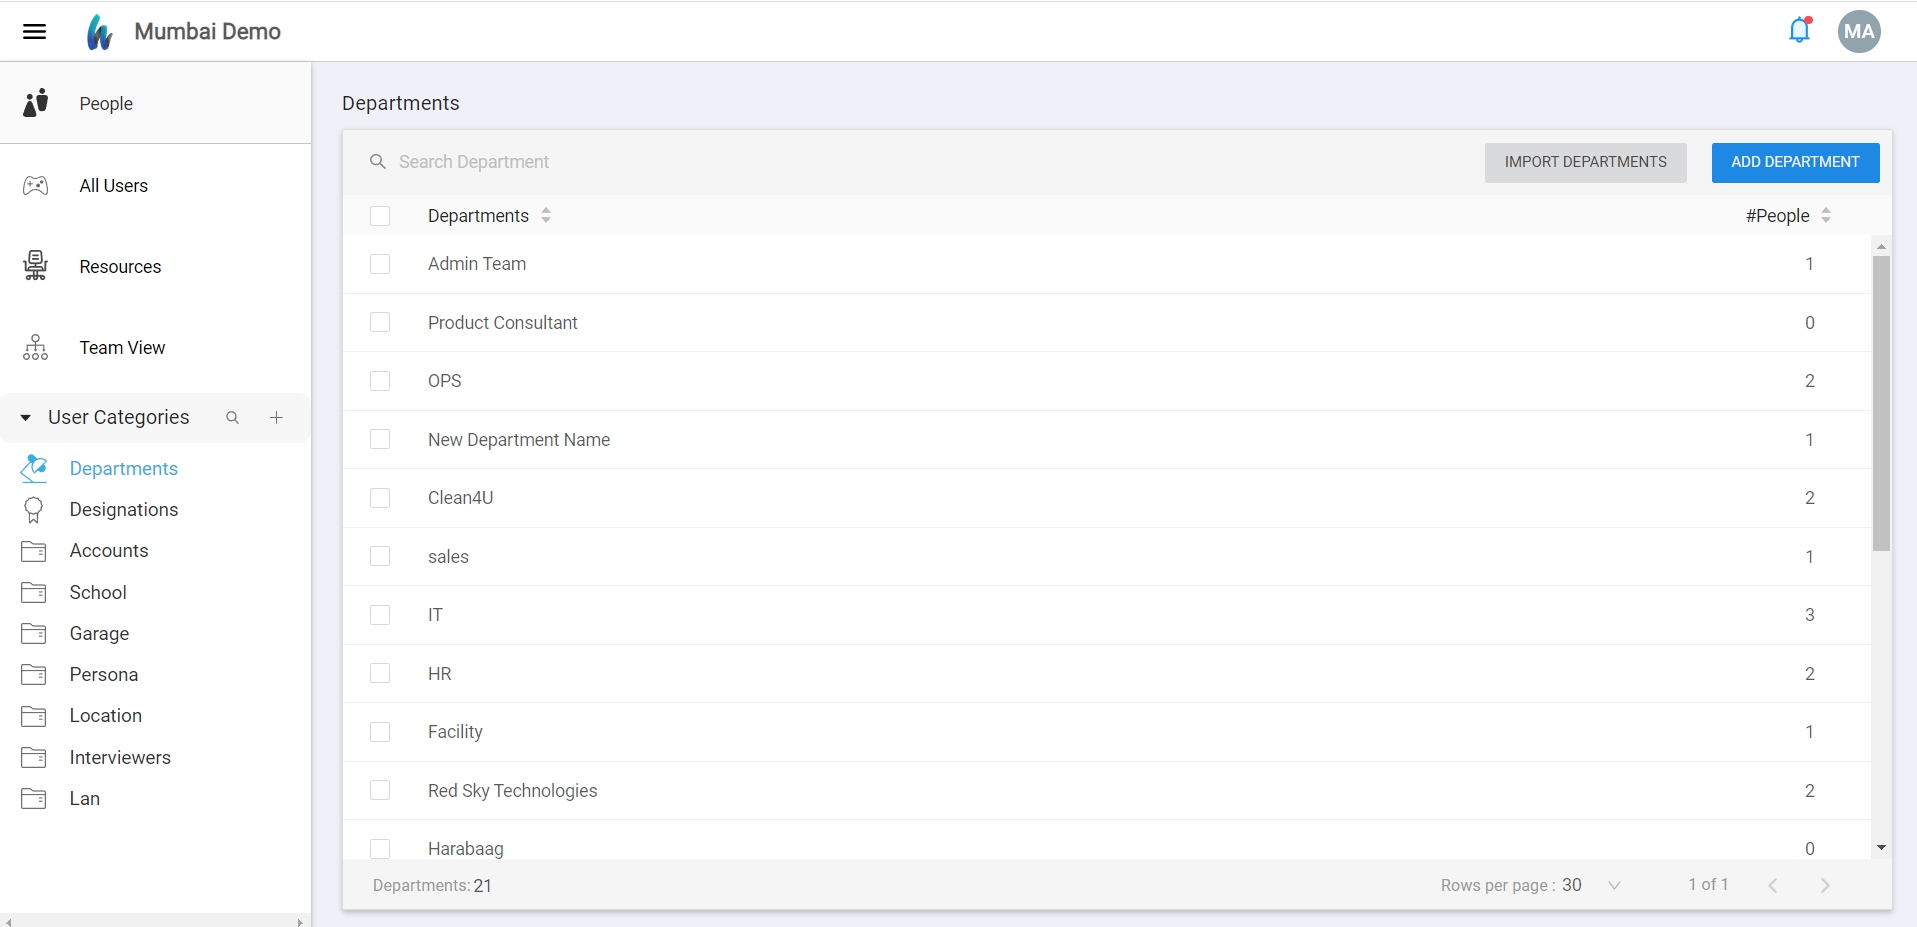Click the notification bell icon
1917x927 pixels.
[x=1799, y=31]
